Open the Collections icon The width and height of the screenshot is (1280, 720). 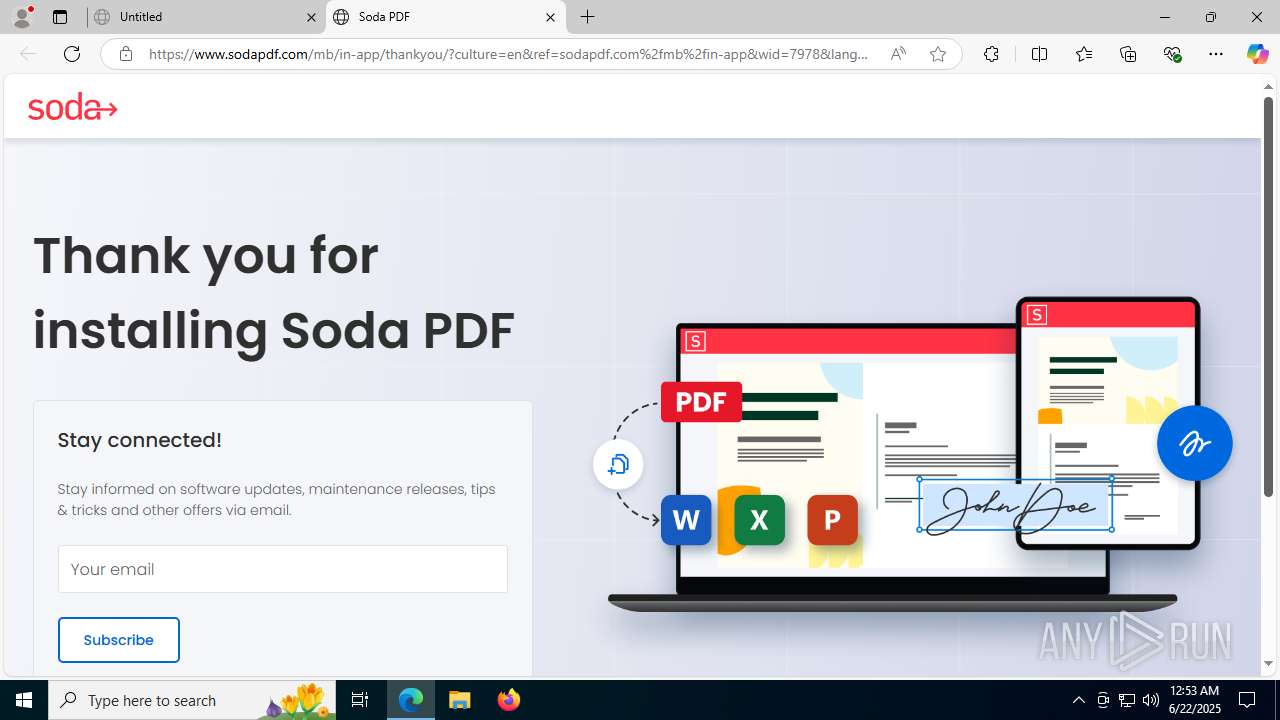[1128, 54]
